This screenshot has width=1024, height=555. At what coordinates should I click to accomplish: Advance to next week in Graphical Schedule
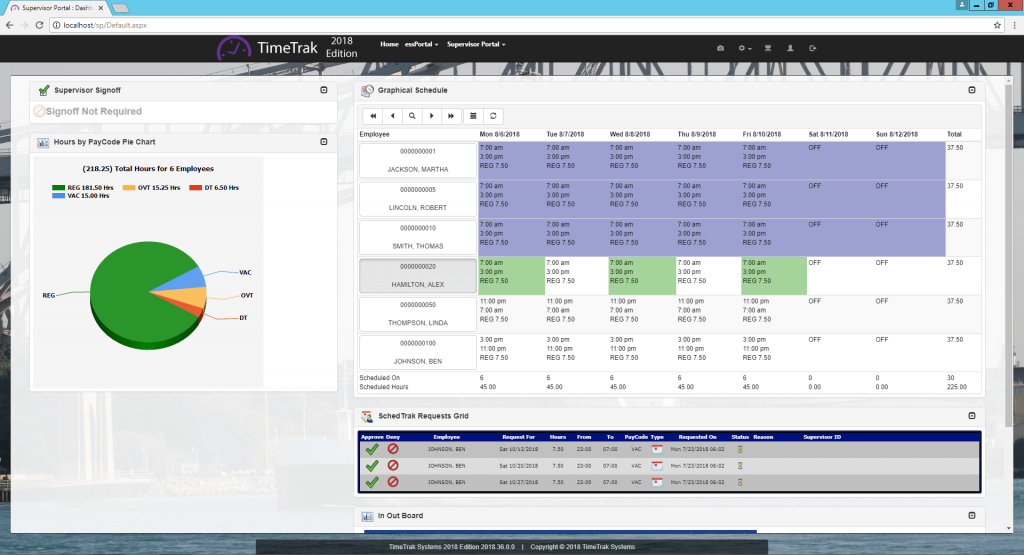coord(432,116)
